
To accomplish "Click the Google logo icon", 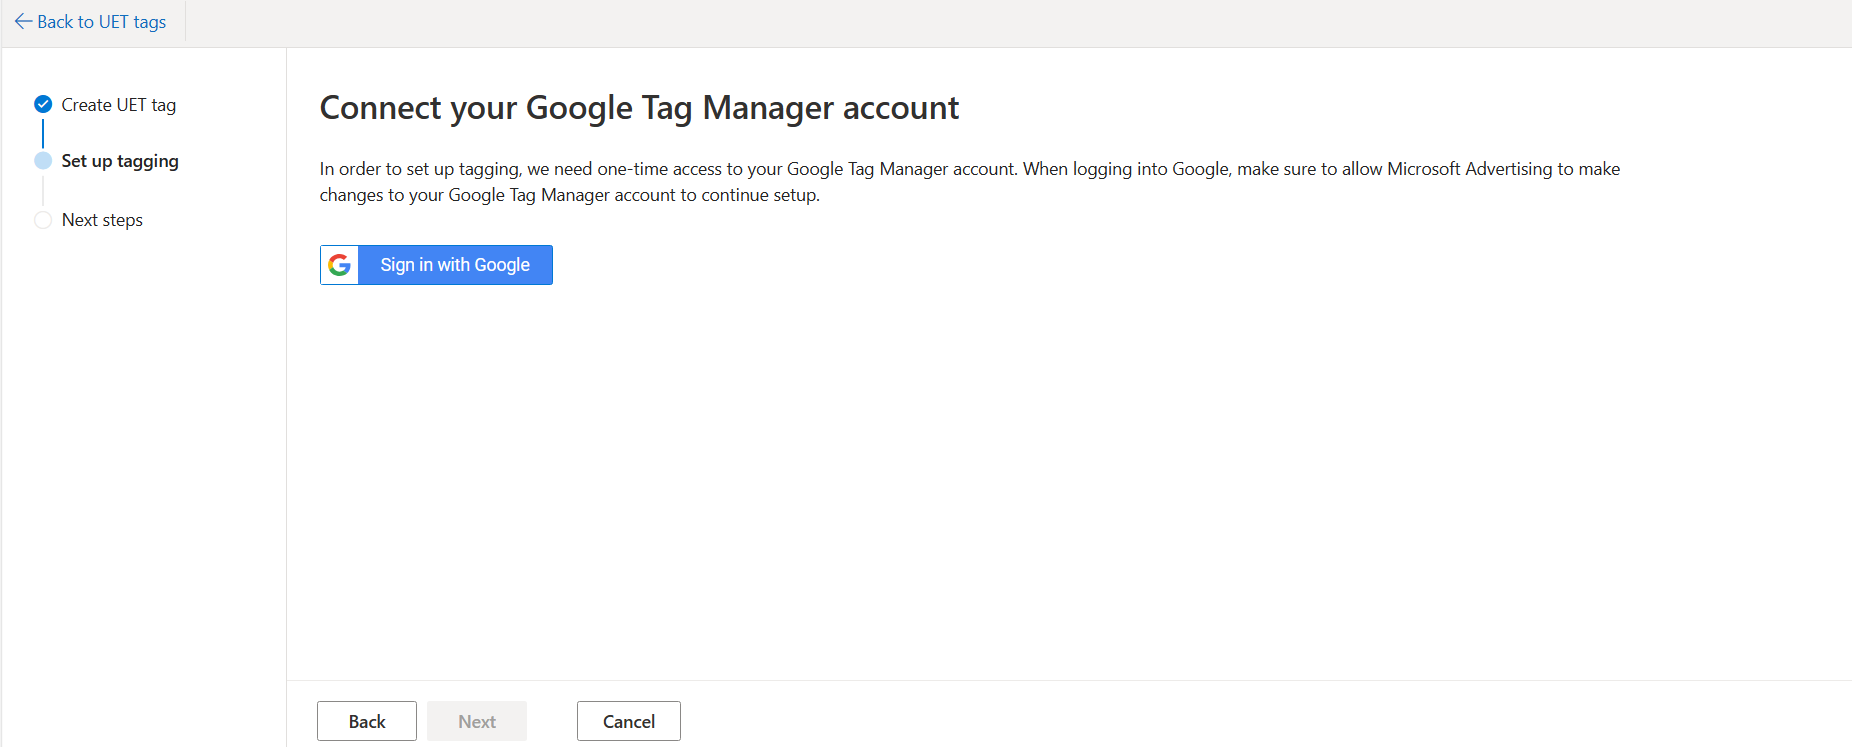I will pos(340,265).
